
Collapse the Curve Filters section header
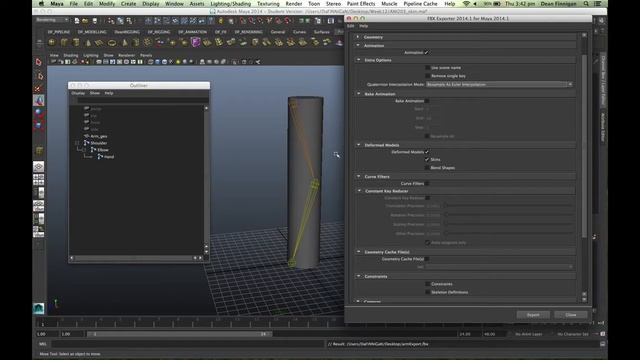358,176
